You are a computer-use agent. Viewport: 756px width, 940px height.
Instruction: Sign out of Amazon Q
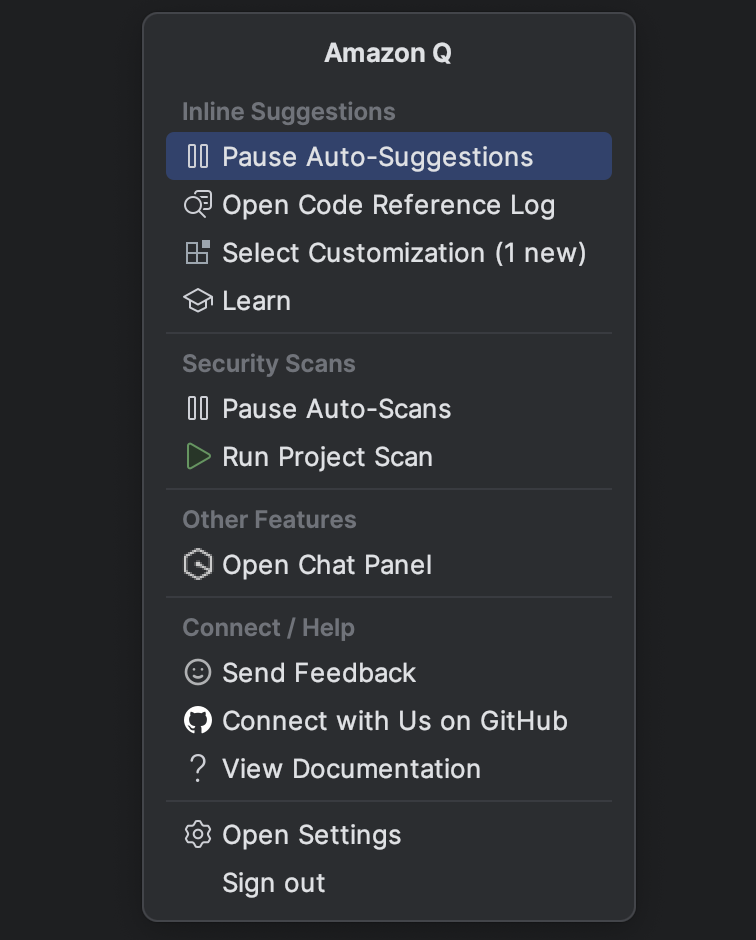pyautogui.click(x=273, y=882)
